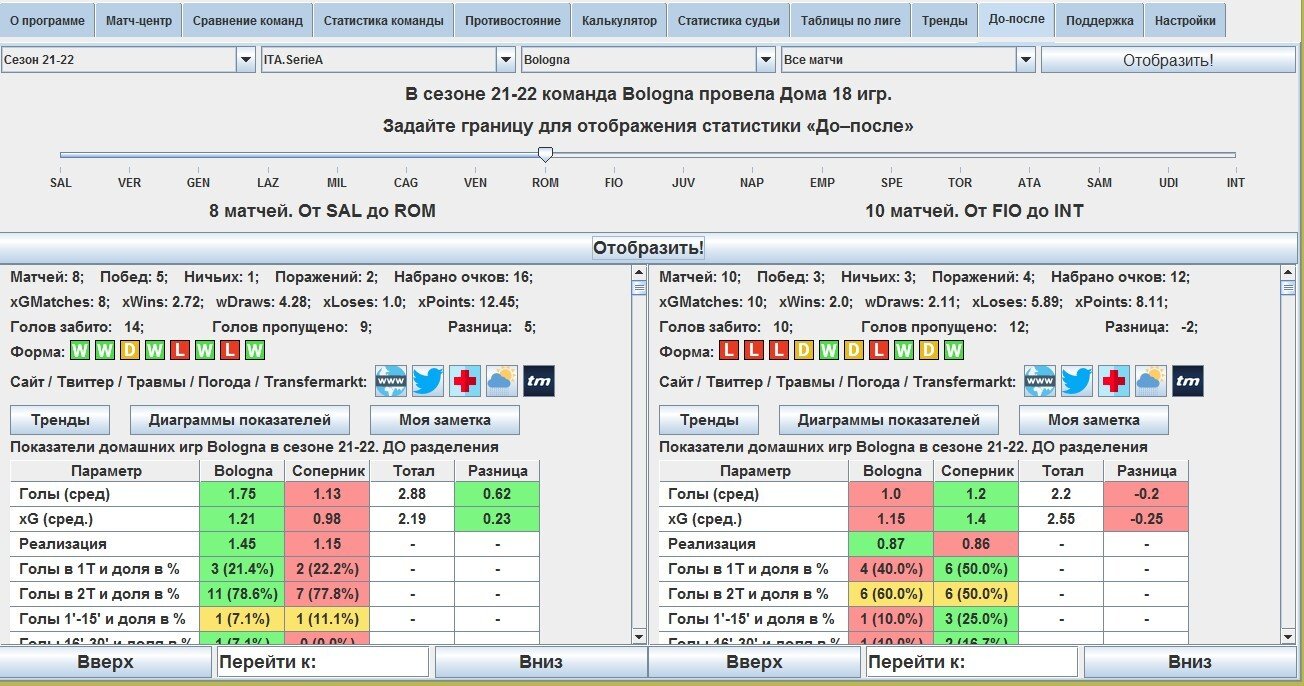Click the Twitter bird icon in left panel
Viewport: 1304px width, 686px height.
428,381
